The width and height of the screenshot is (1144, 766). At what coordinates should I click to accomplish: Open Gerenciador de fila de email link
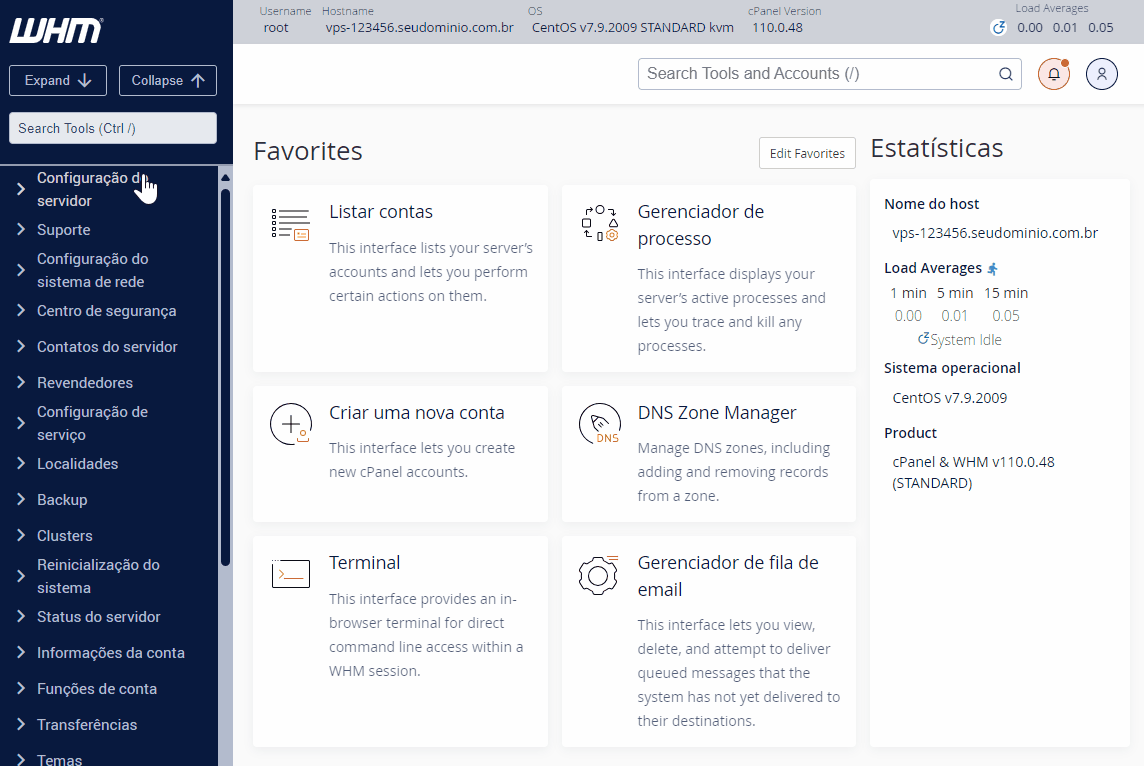pyautogui.click(x=727, y=576)
